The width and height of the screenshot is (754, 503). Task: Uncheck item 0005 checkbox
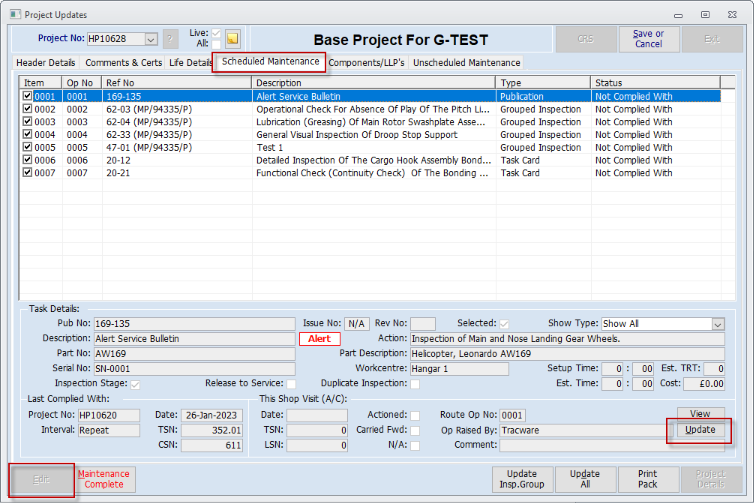coord(27,147)
